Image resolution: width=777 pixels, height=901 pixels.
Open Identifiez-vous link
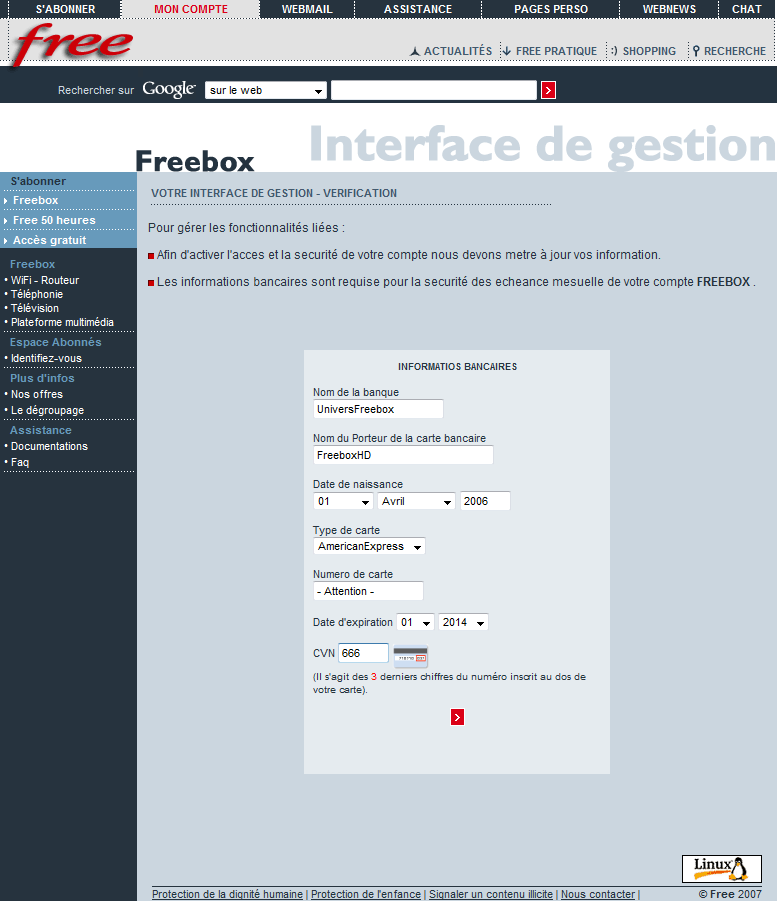(46, 359)
